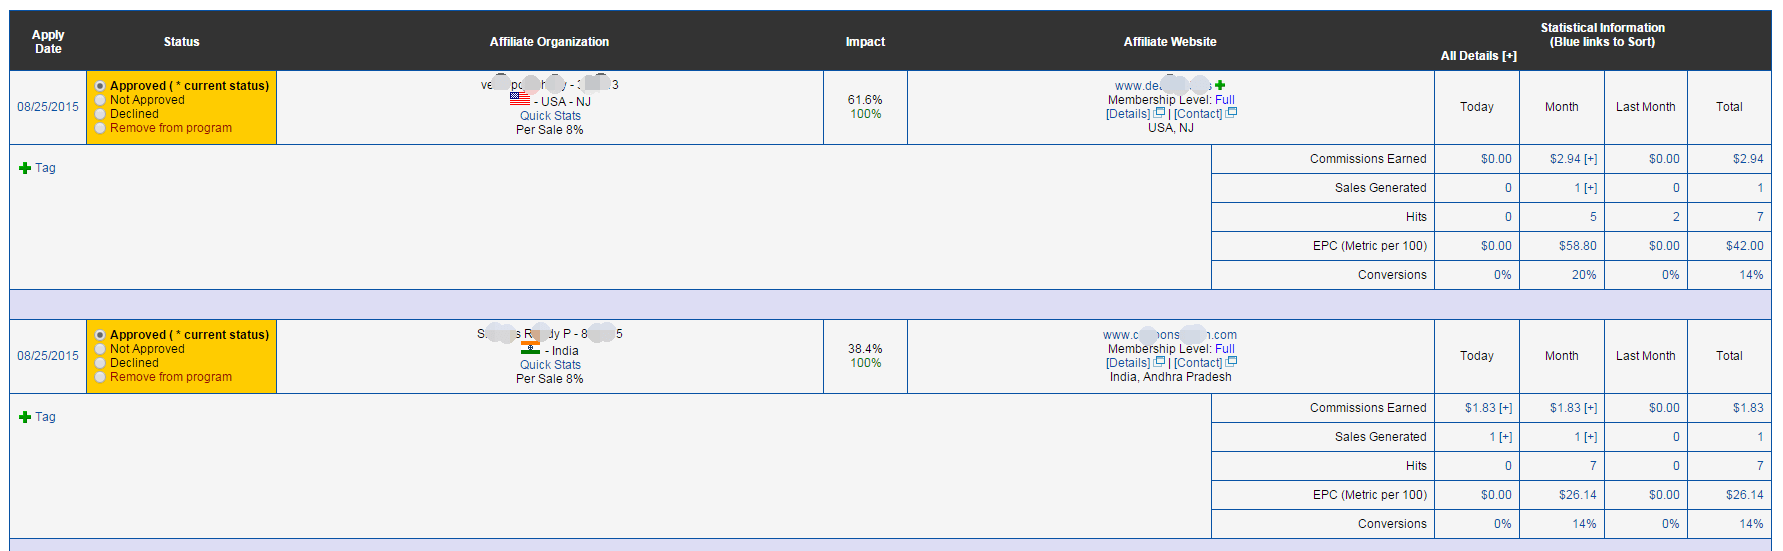Click Full membership level of India affiliate
Image resolution: width=1783 pixels, height=551 pixels.
1225,349
